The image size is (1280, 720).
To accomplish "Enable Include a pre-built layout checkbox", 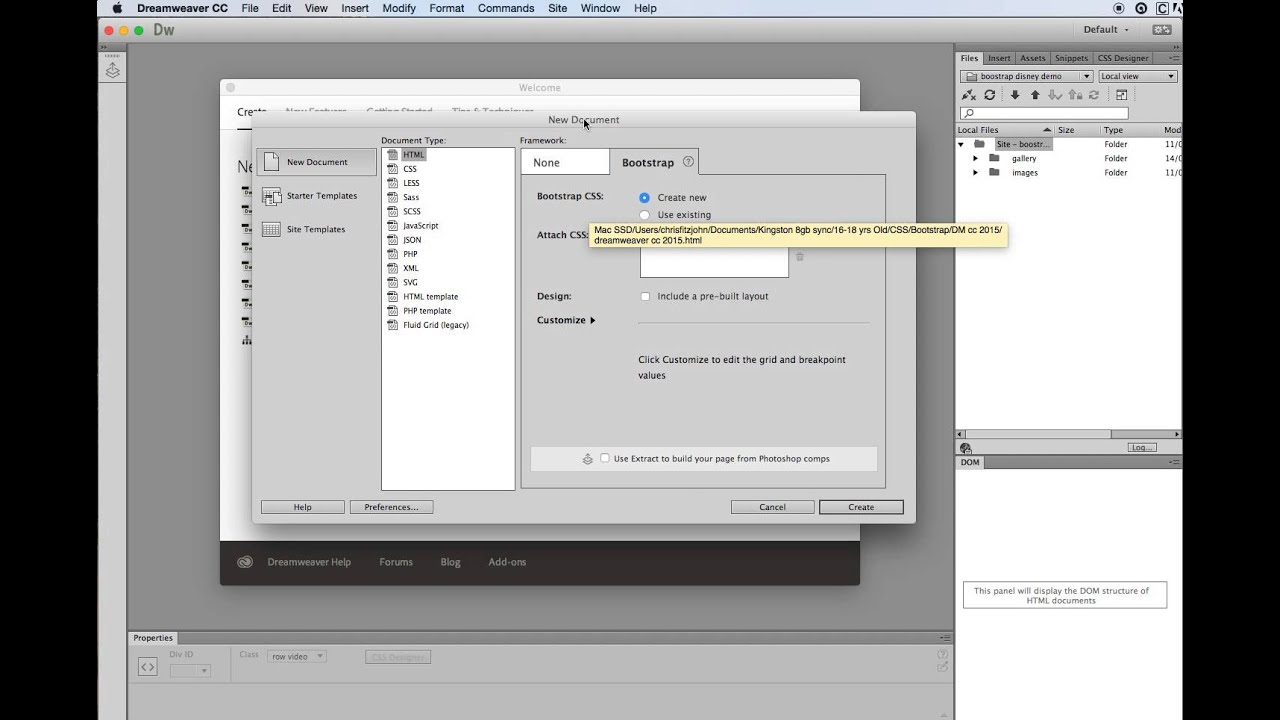I will point(645,296).
